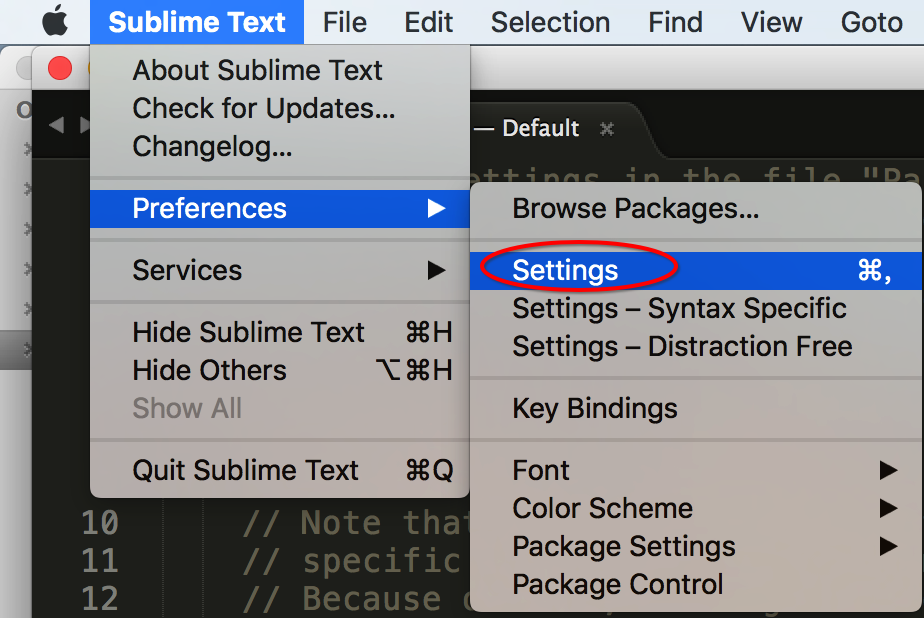Select Settings in the Preferences submenu
The width and height of the screenshot is (924, 618).
pos(566,270)
